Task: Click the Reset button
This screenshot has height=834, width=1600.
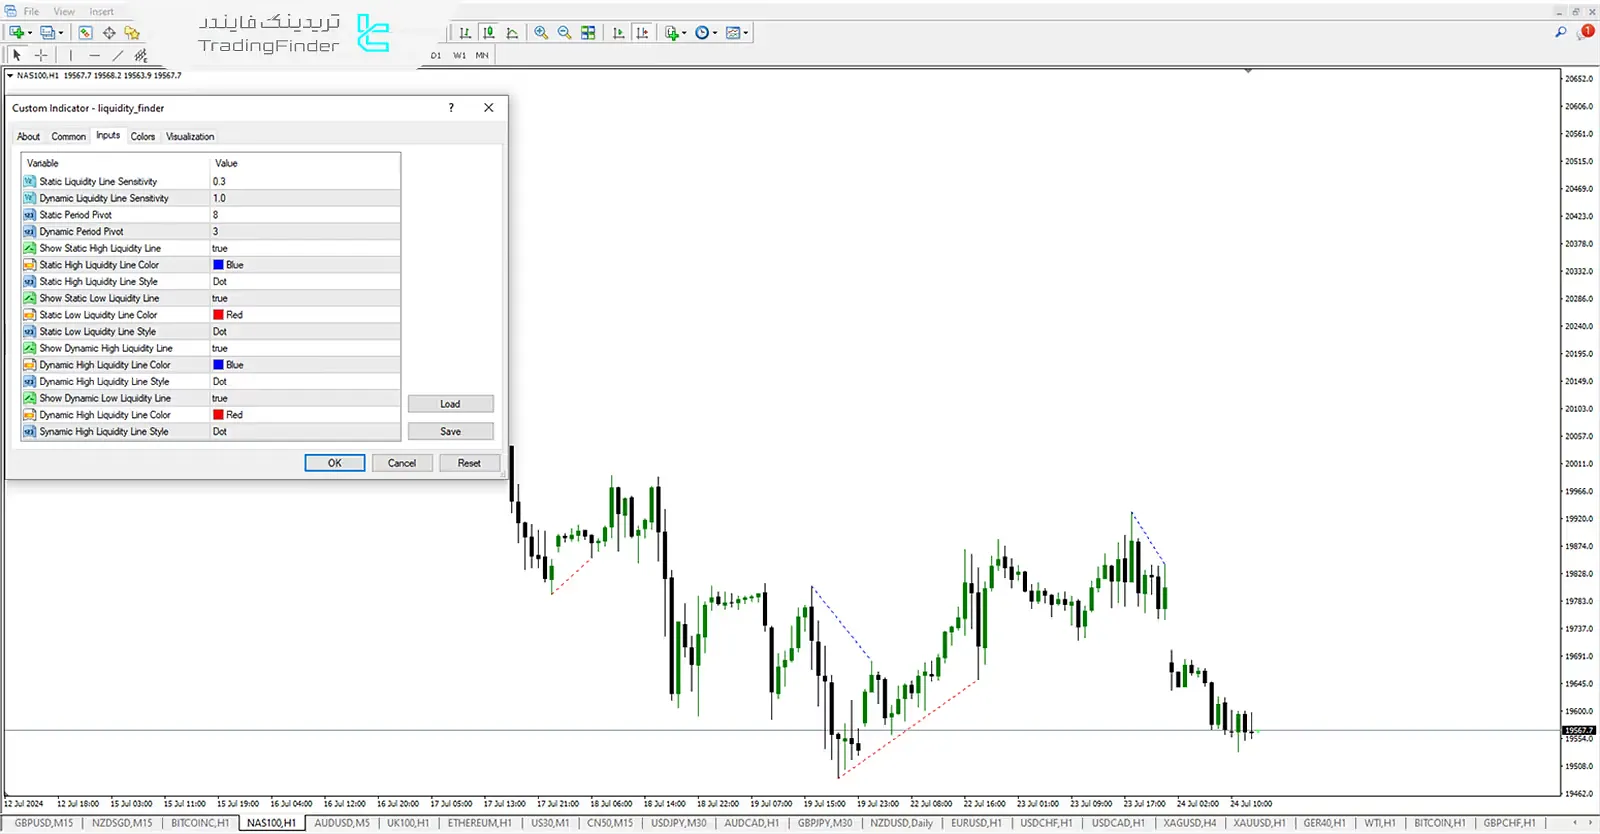Action: pyautogui.click(x=469, y=463)
